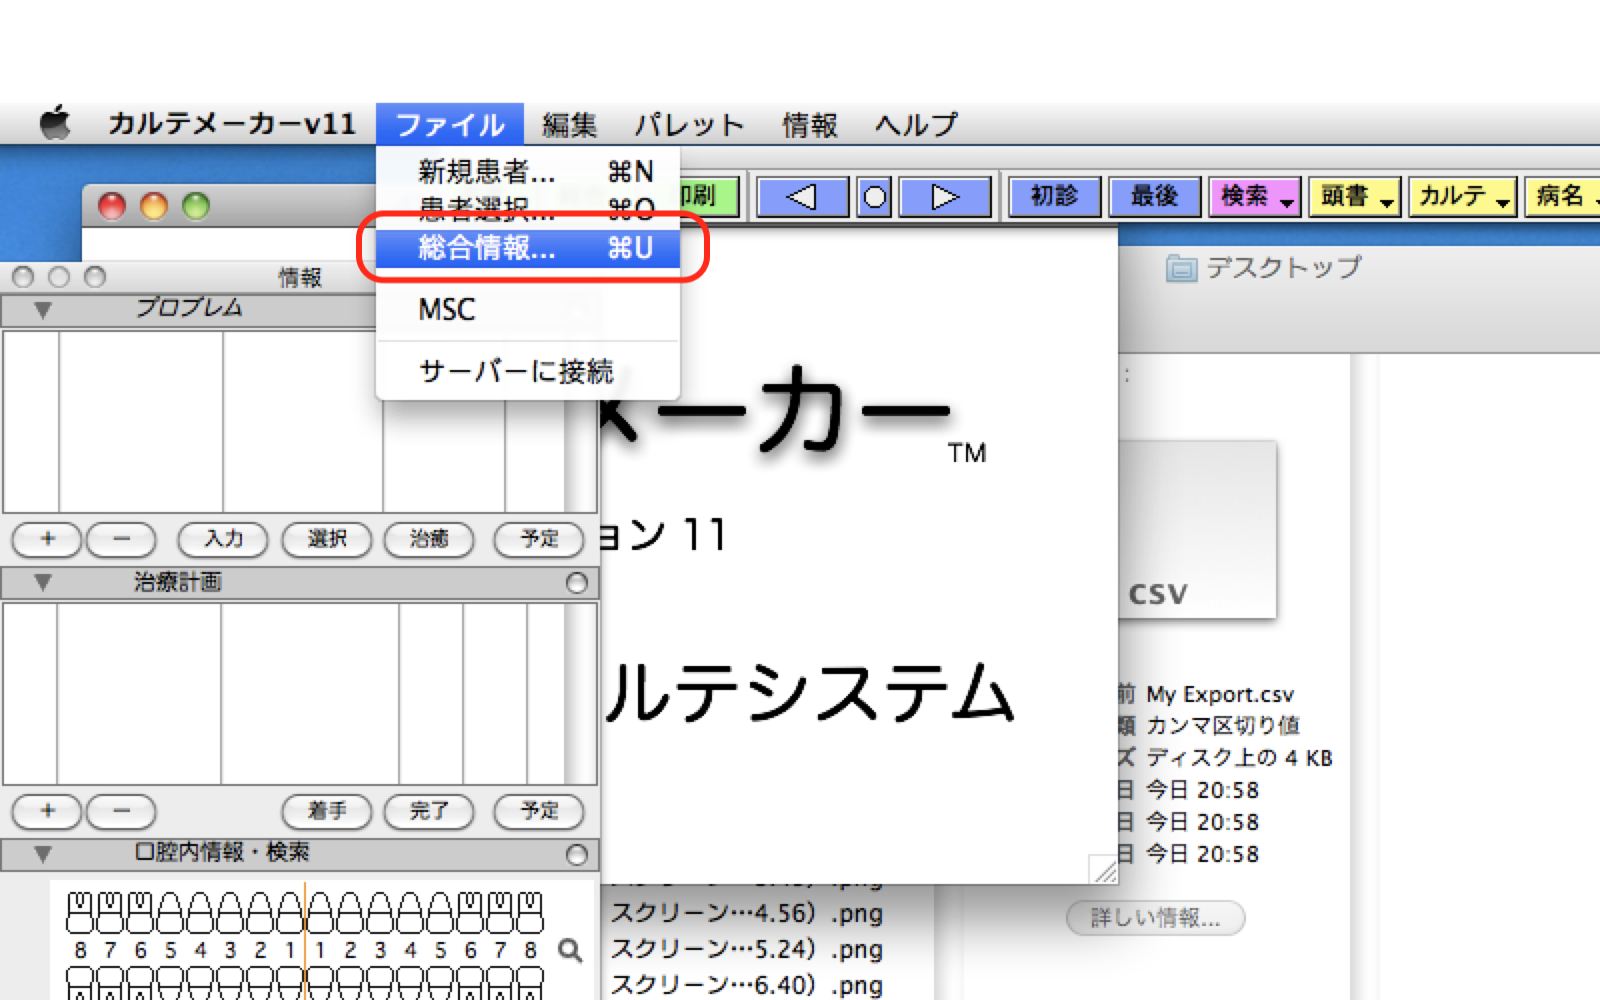This screenshot has height=1000, width=1600.
Task: Open the 検索 dropdown button
Action: coord(1254,197)
